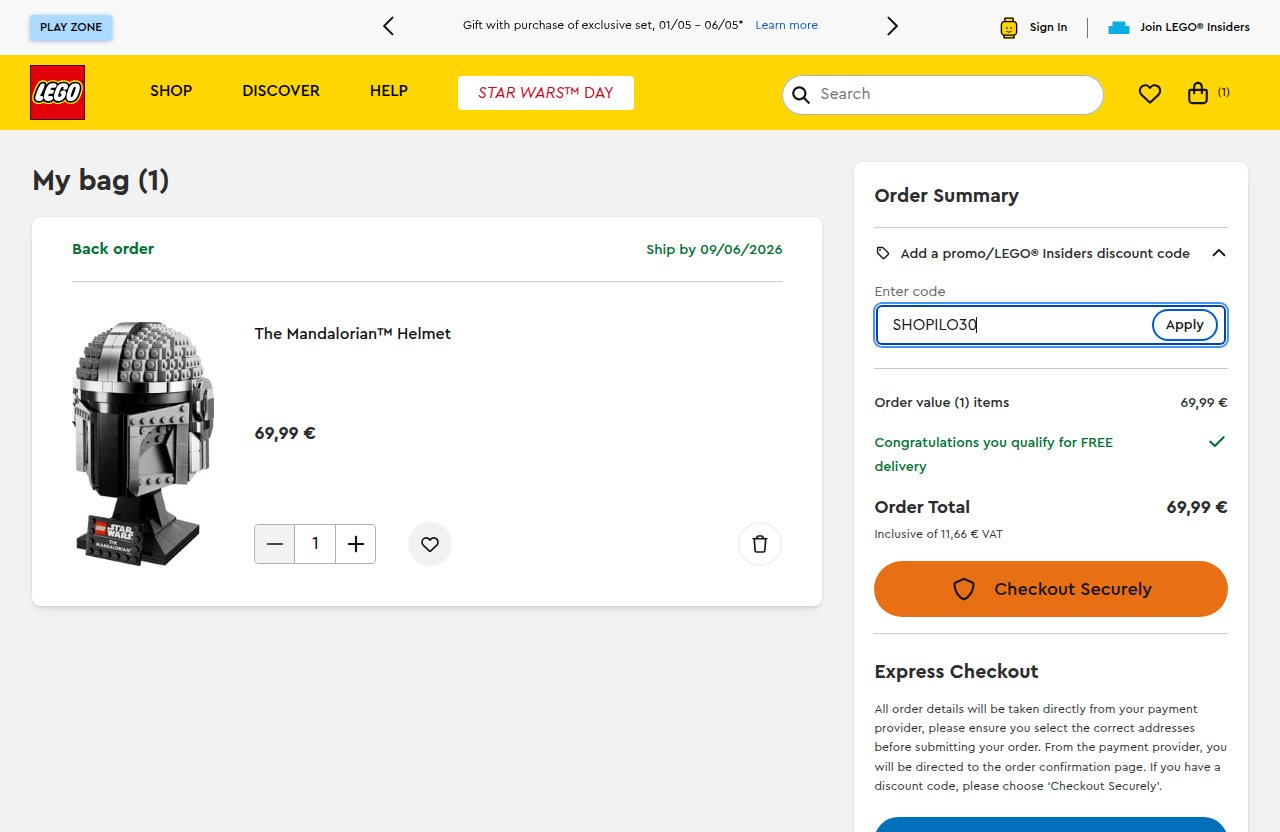
Task: Click Join LEGO Insiders link
Action: [x=1195, y=27]
